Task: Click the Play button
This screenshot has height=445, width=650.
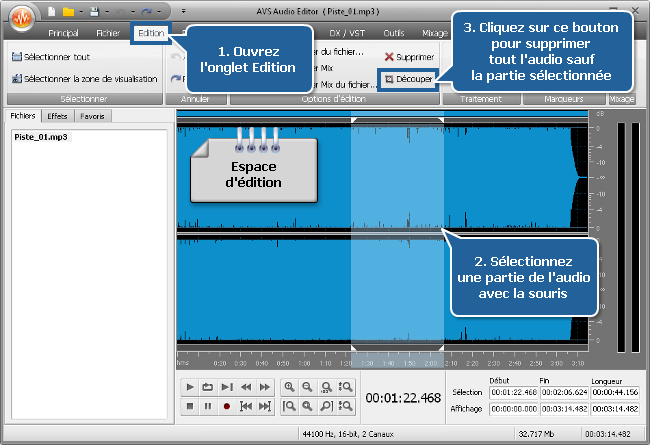Action: click(190, 387)
